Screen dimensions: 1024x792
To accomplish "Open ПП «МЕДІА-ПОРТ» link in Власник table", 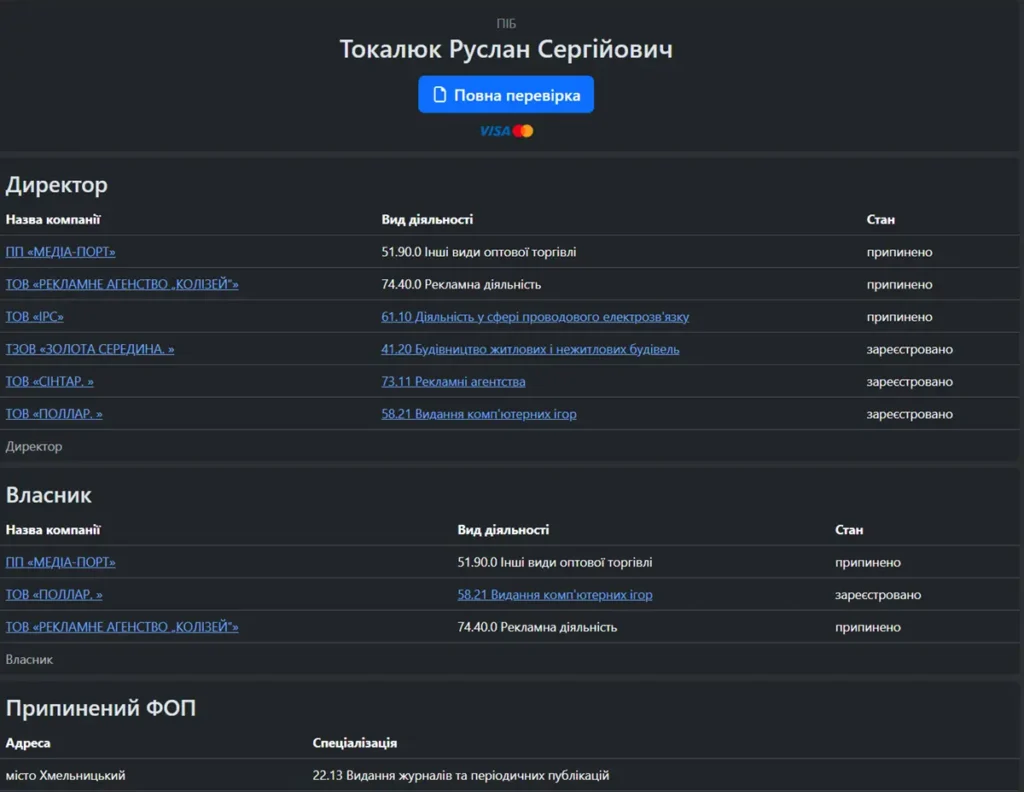I will coord(61,562).
